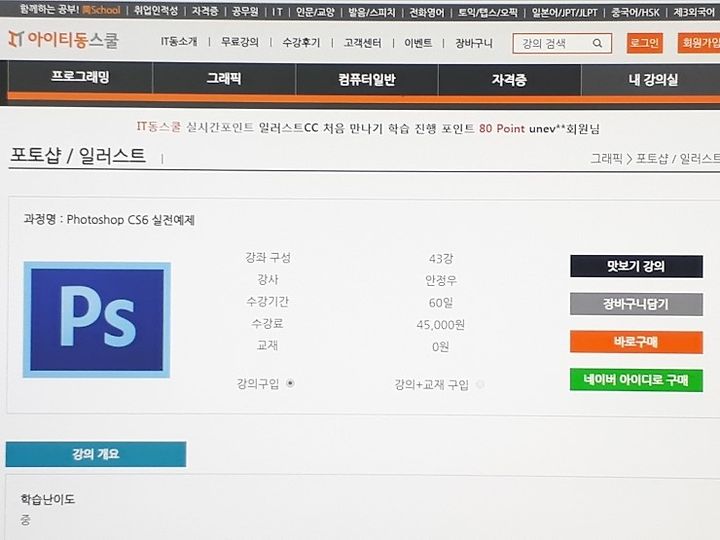The height and width of the screenshot is (540, 720).
Task: Click the 회원가입 button
Action: (699, 43)
